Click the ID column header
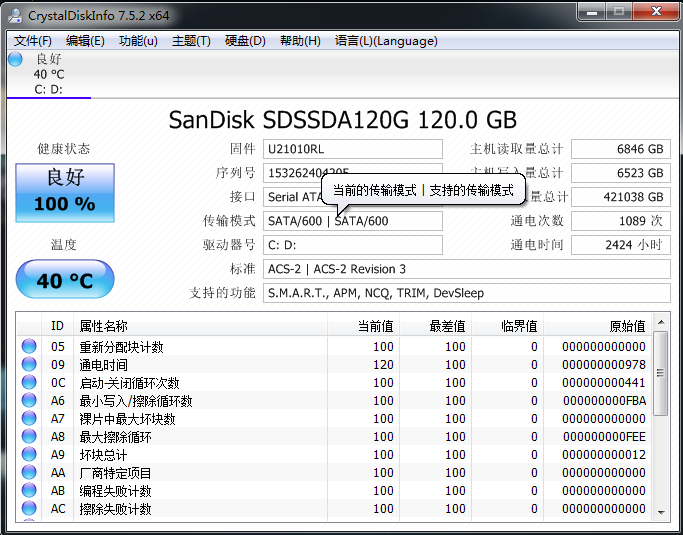 click(x=57, y=325)
